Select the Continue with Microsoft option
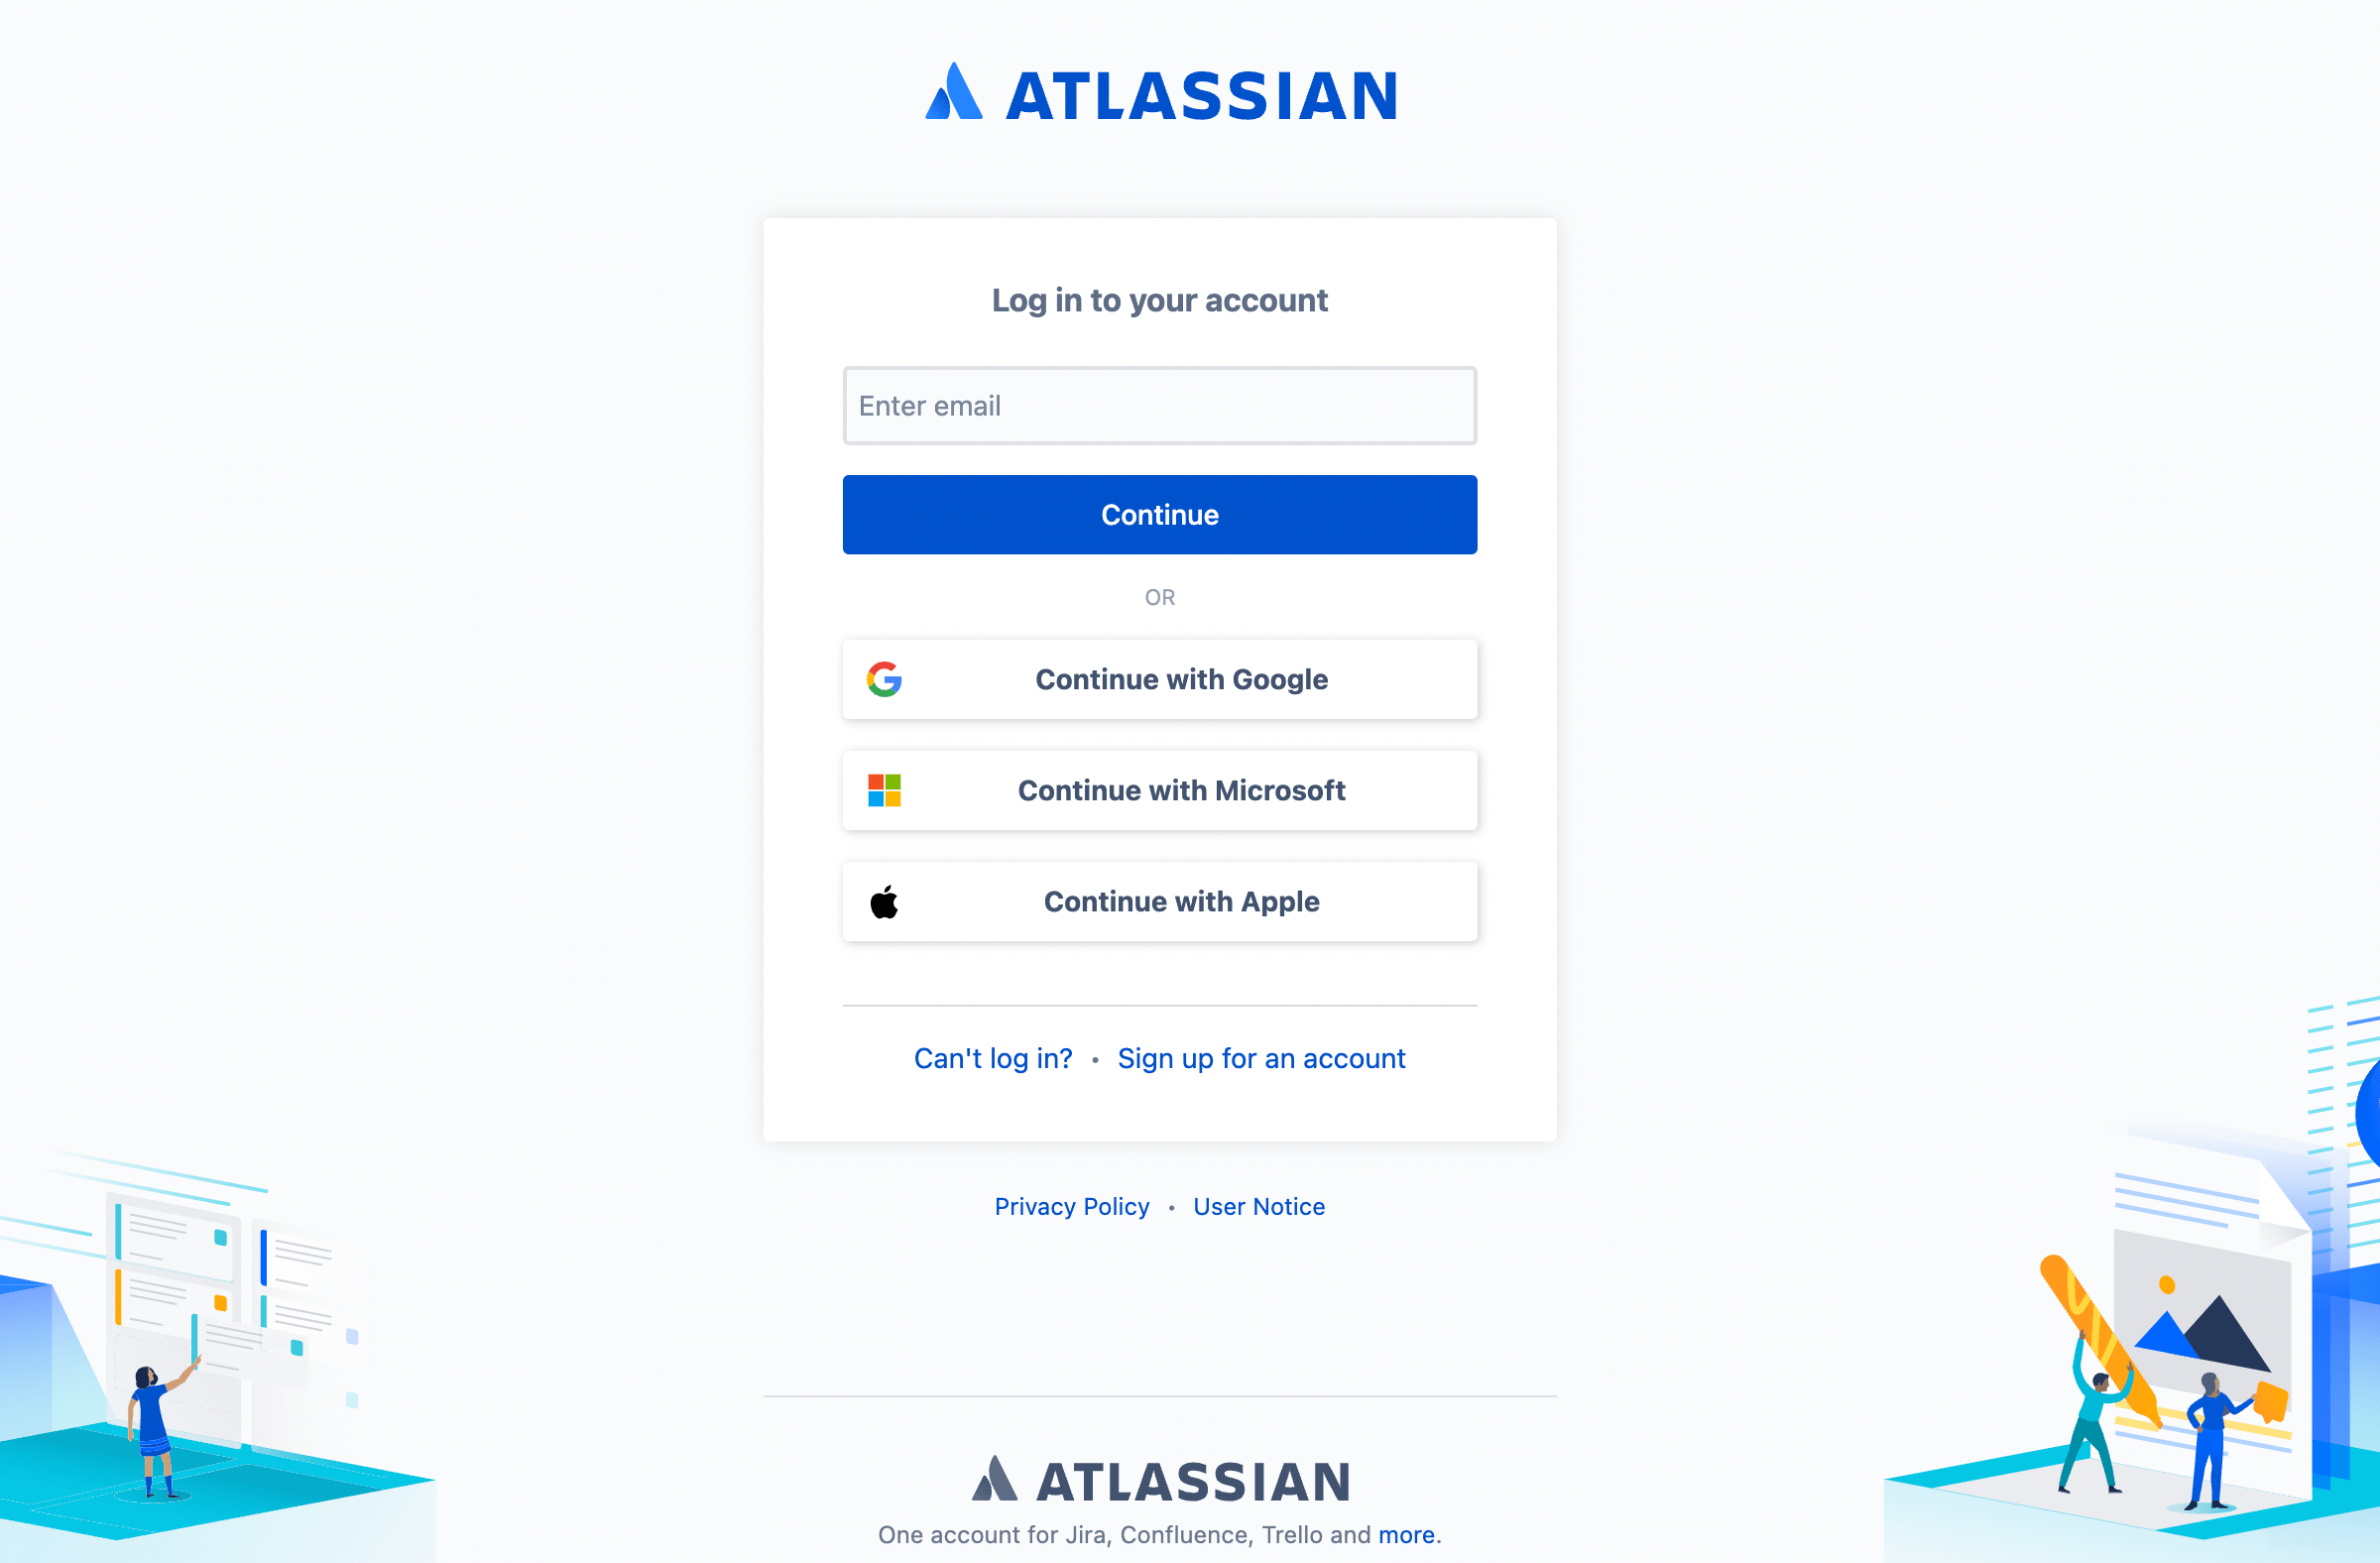 click(1159, 790)
